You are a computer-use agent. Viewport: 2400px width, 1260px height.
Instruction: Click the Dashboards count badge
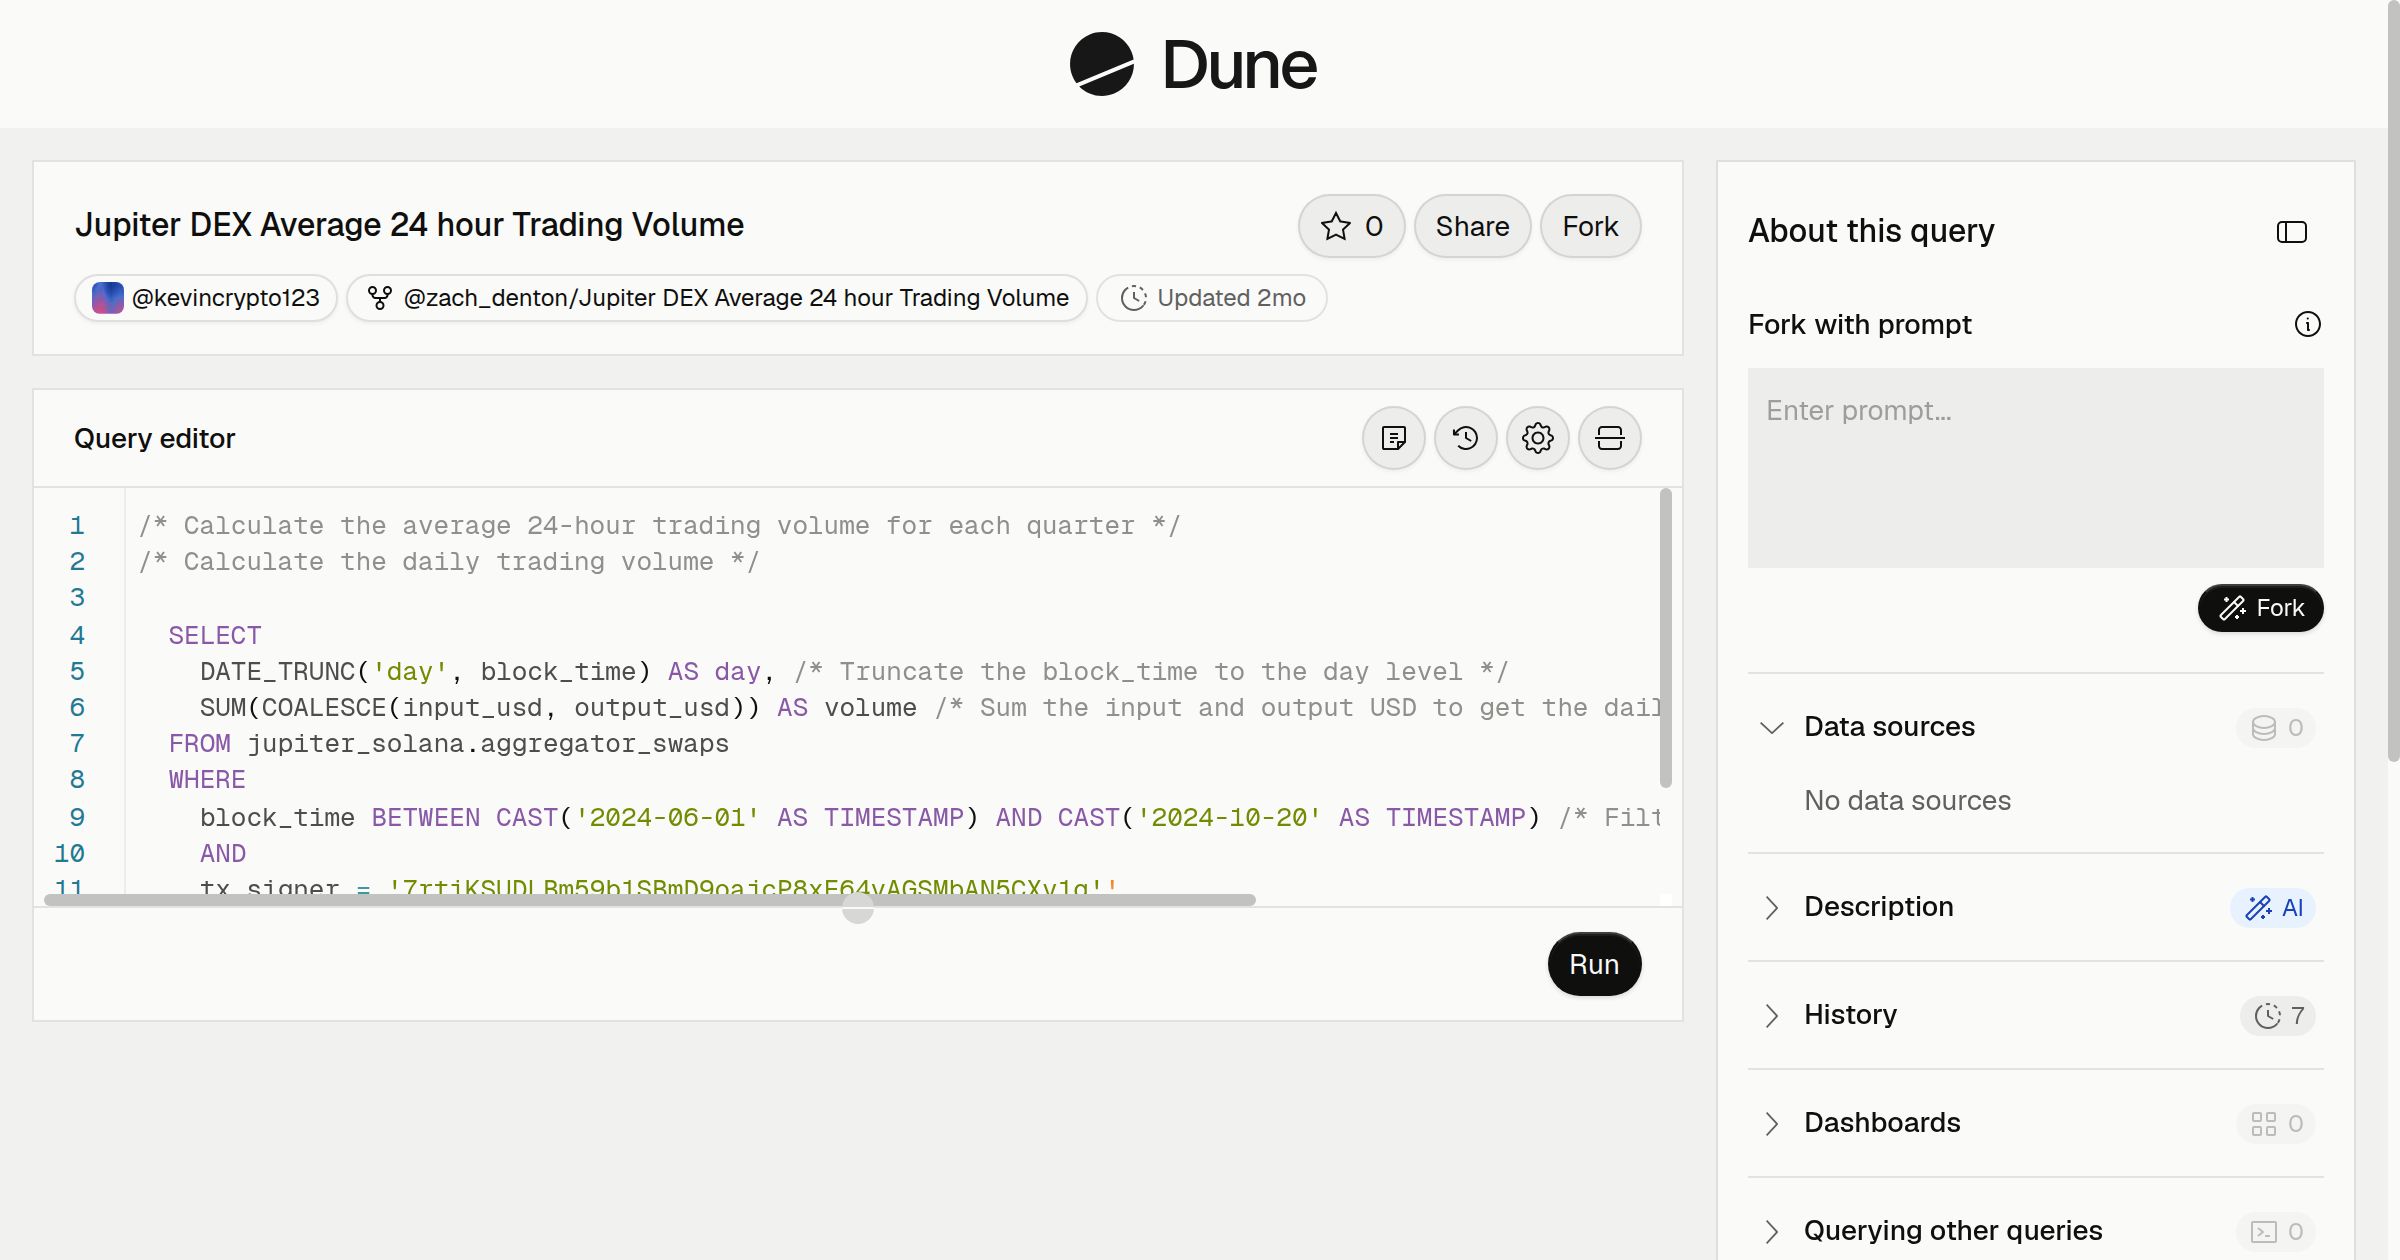tap(2276, 1123)
